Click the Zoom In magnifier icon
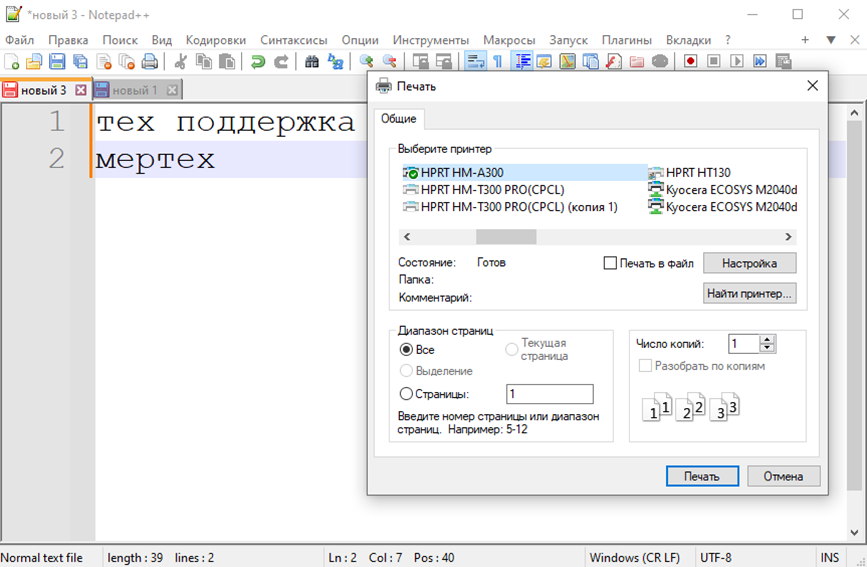The height and width of the screenshot is (567, 867). coord(366,61)
